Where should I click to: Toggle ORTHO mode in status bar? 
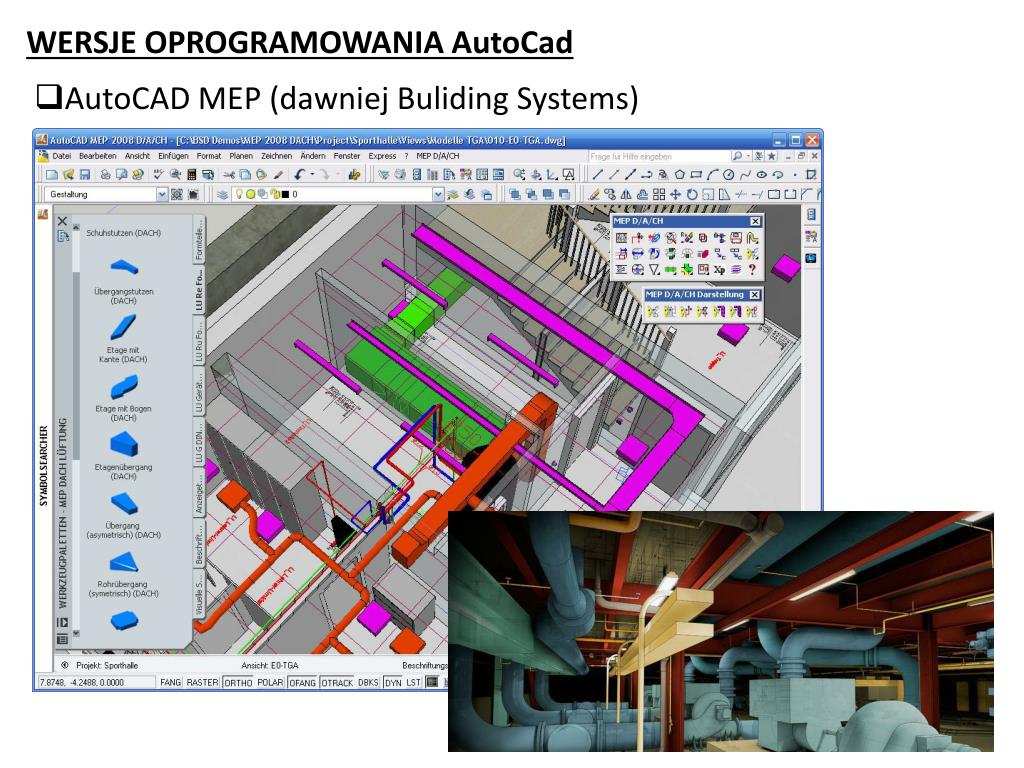click(x=238, y=682)
